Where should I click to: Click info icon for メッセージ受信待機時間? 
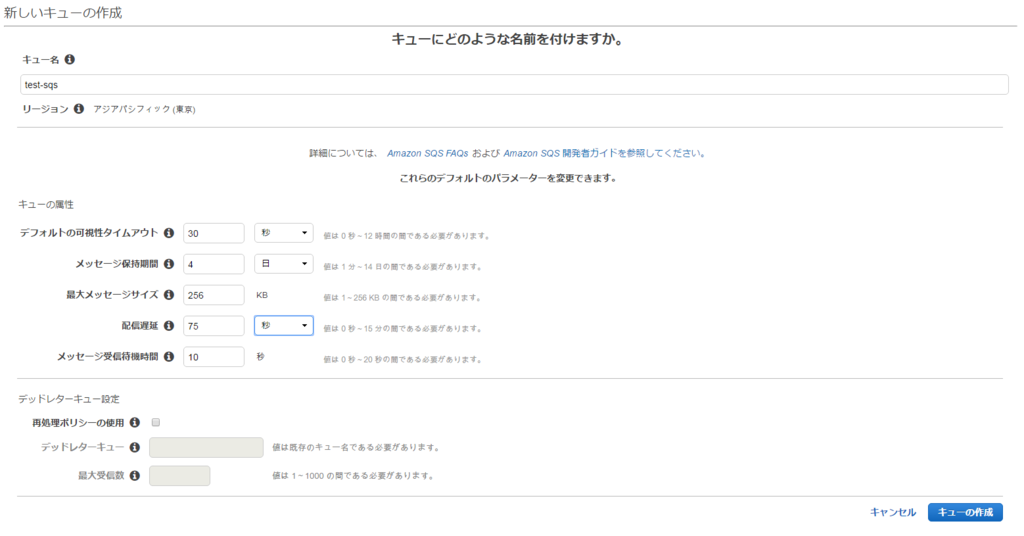169,356
